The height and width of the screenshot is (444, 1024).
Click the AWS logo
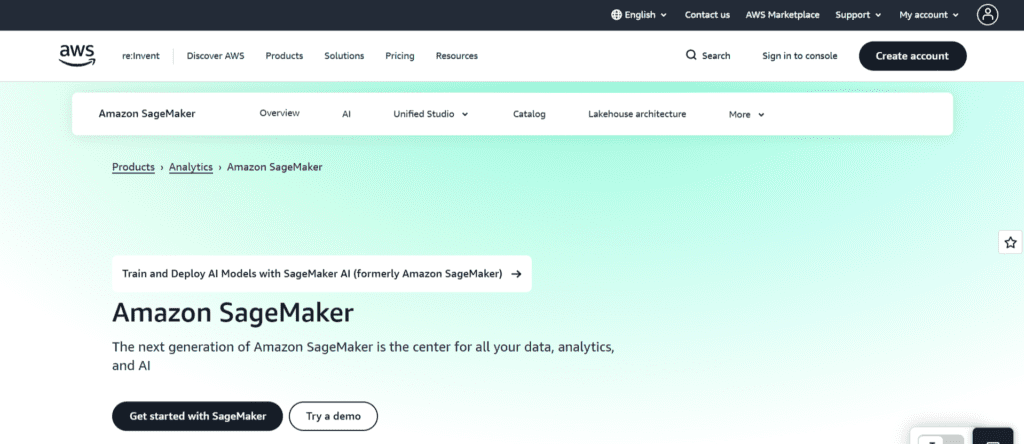77,56
